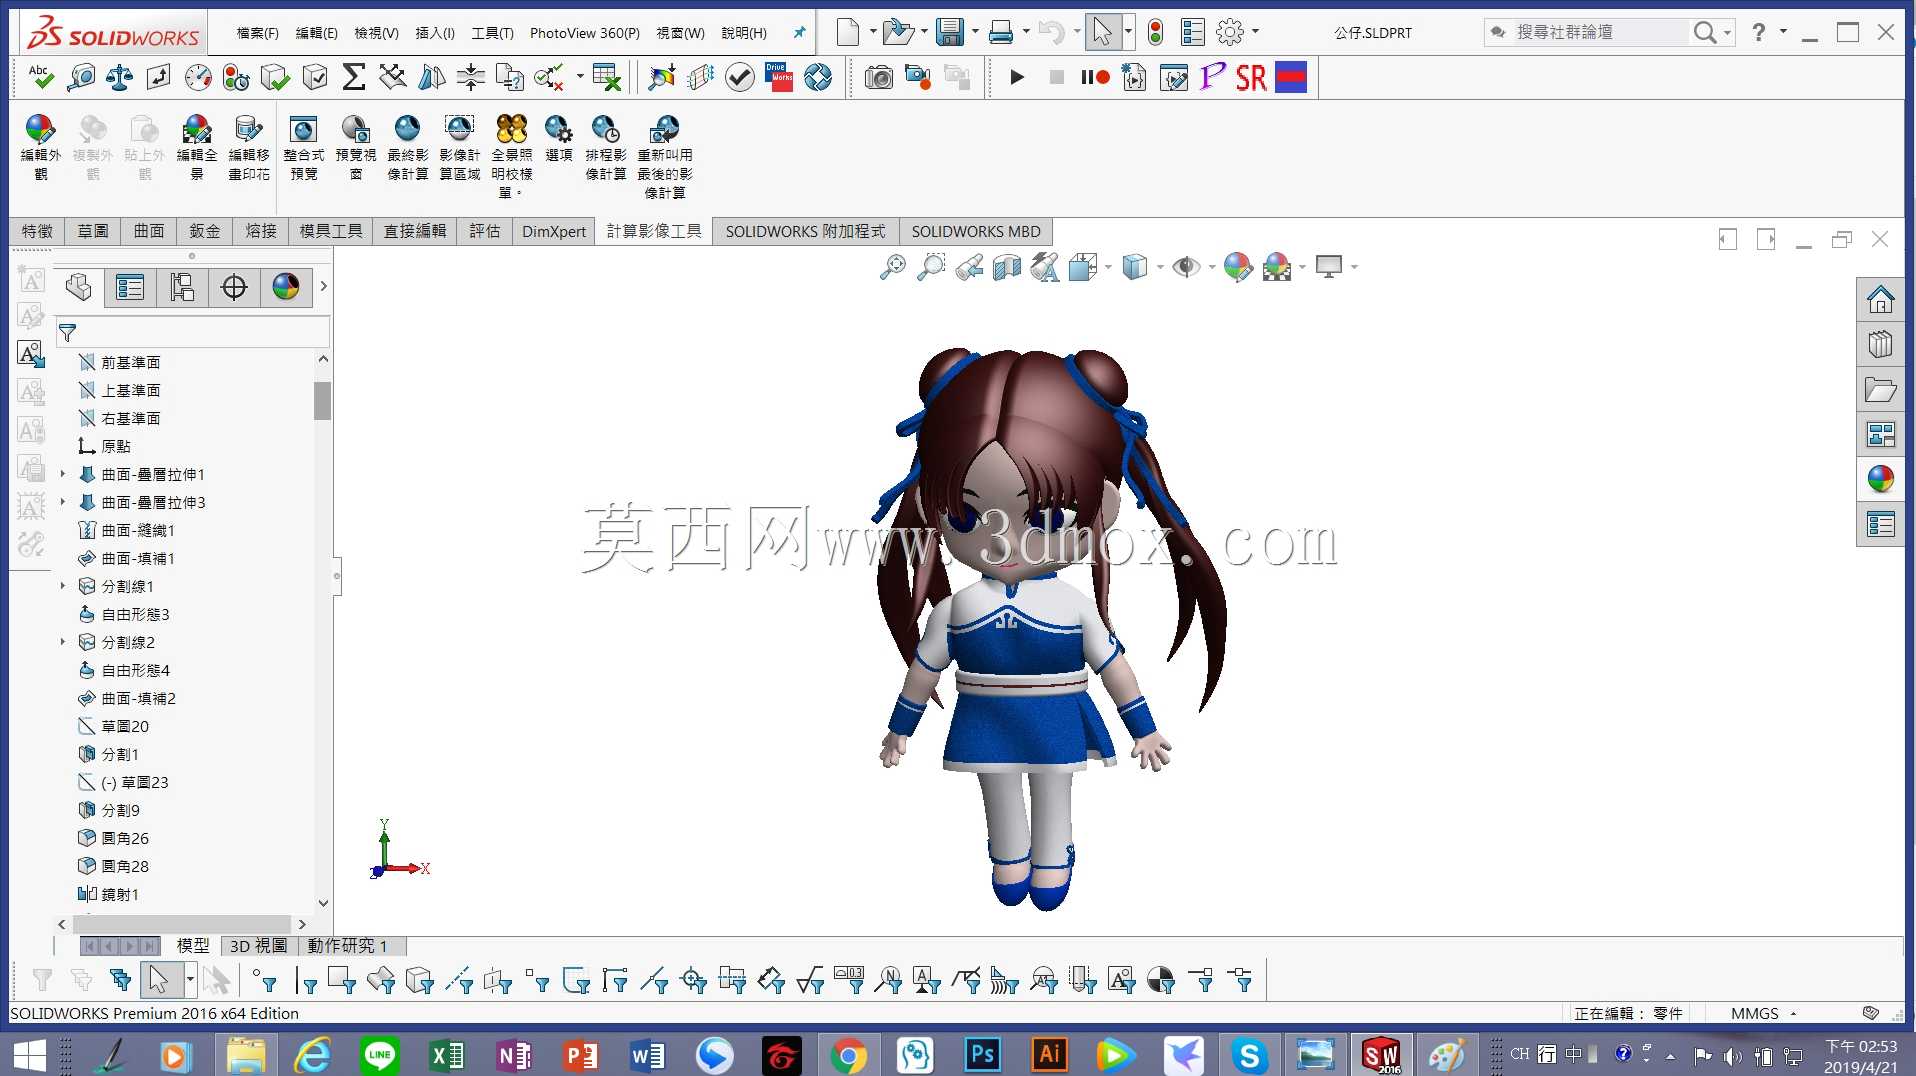Open the Measure tool
Screen dimensions: 1916x1076
pyautogui.click(x=81, y=77)
